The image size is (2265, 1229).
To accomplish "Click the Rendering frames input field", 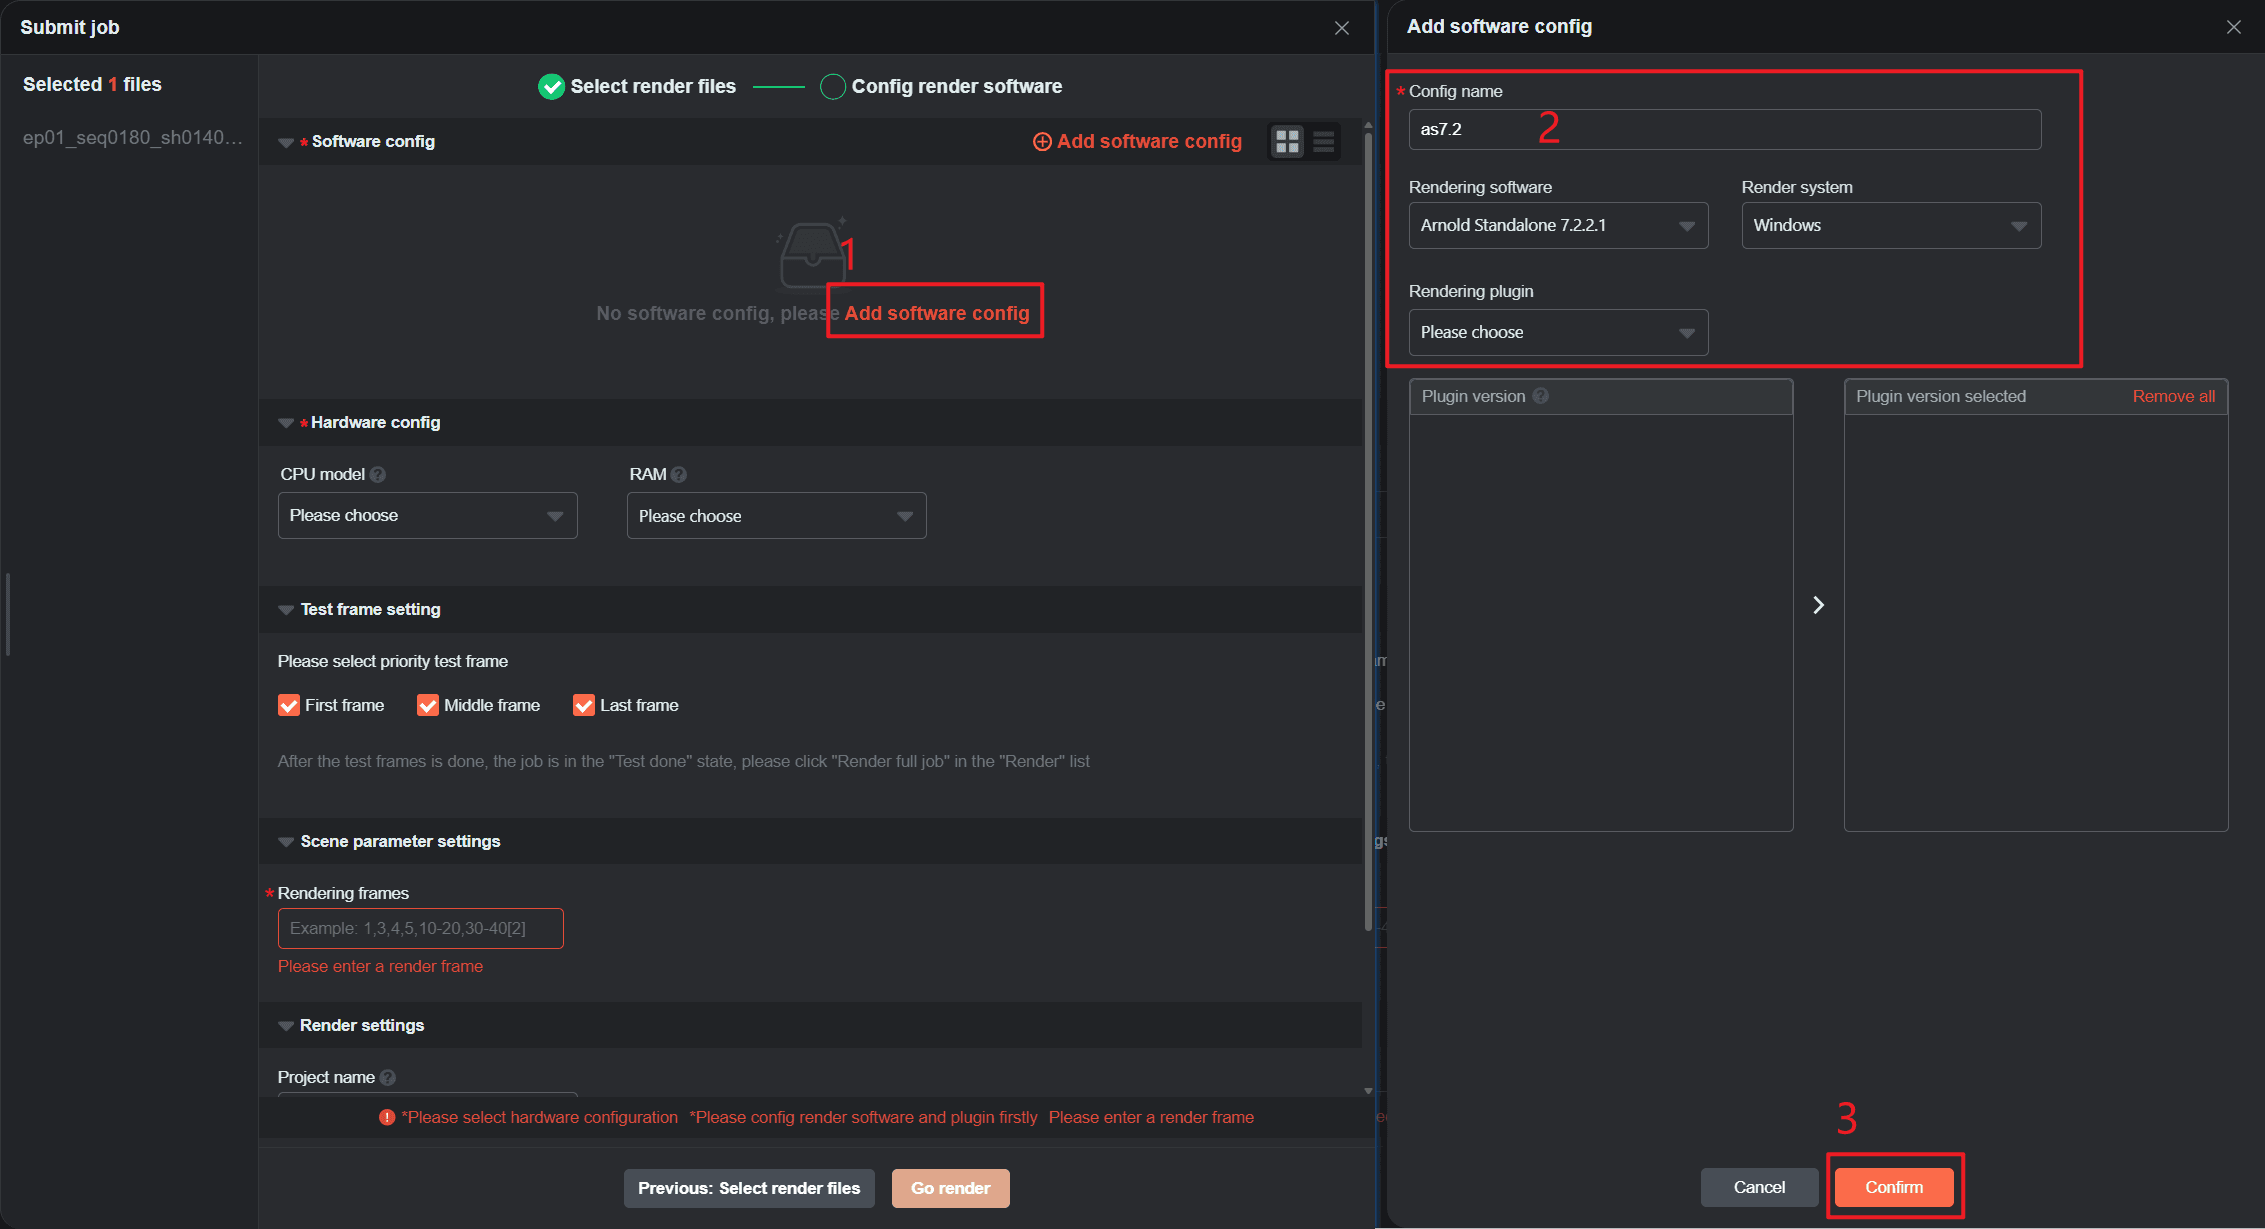I will coord(420,928).
